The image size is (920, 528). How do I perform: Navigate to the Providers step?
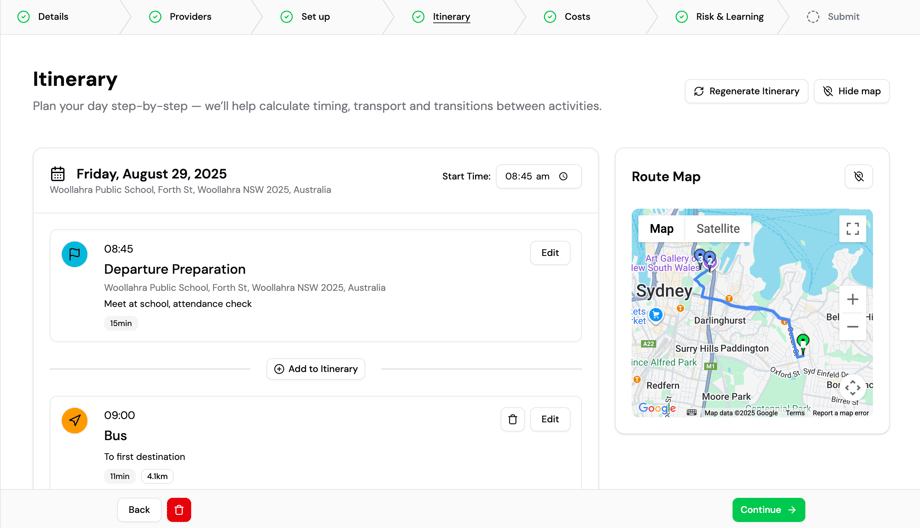[x=190, y=17]
